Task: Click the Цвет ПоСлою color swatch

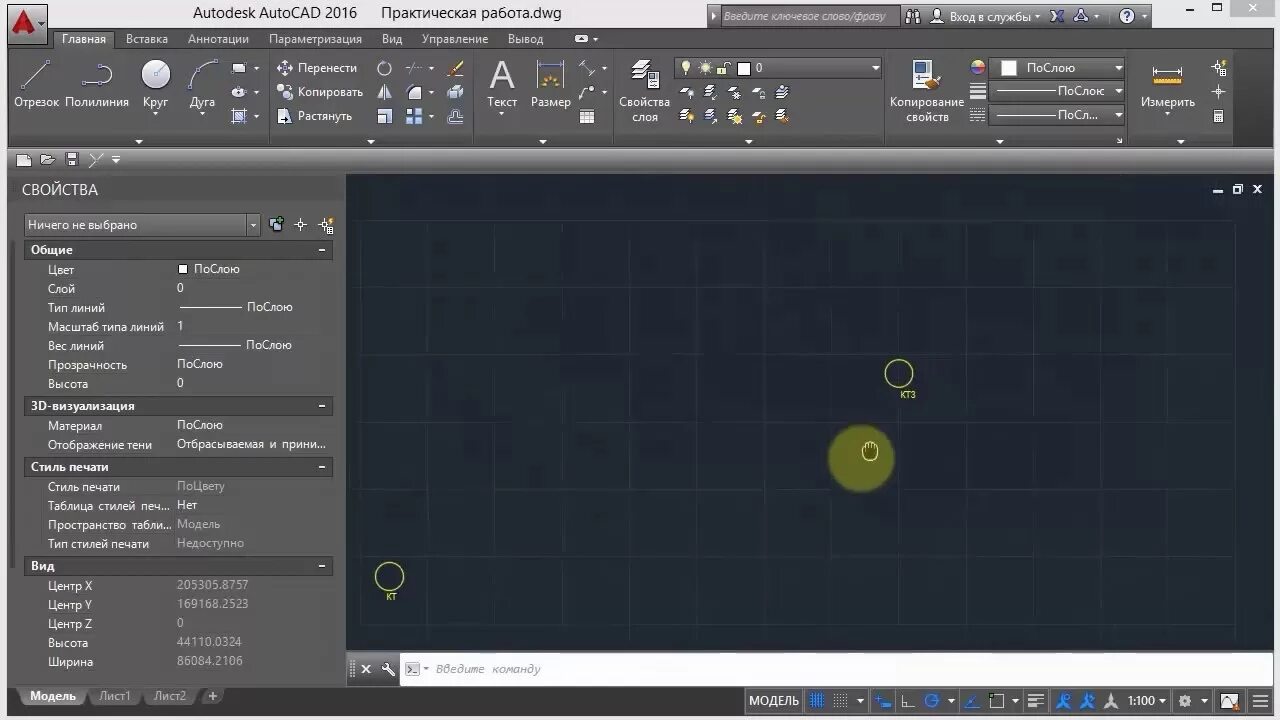Action: tap(183, 269)
